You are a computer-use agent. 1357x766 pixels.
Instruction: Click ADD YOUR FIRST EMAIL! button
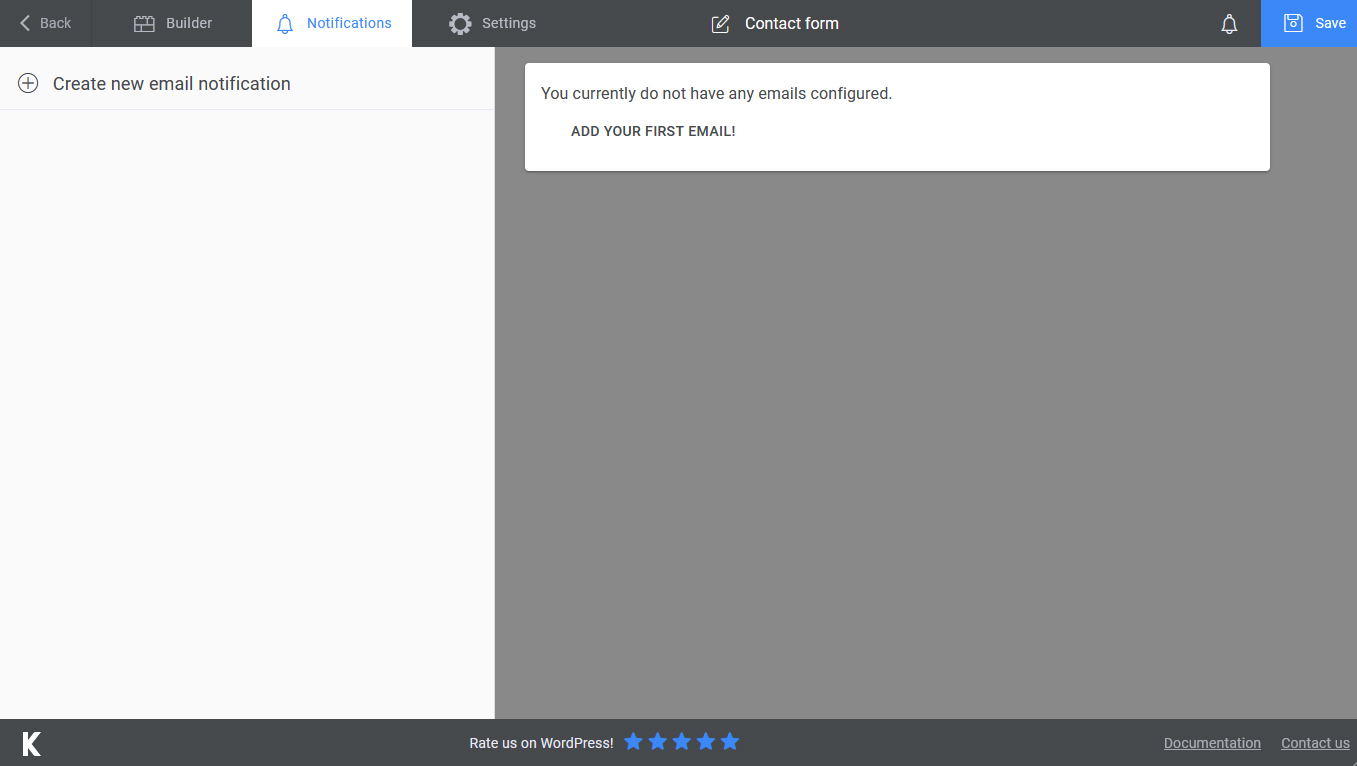[653, 131]
